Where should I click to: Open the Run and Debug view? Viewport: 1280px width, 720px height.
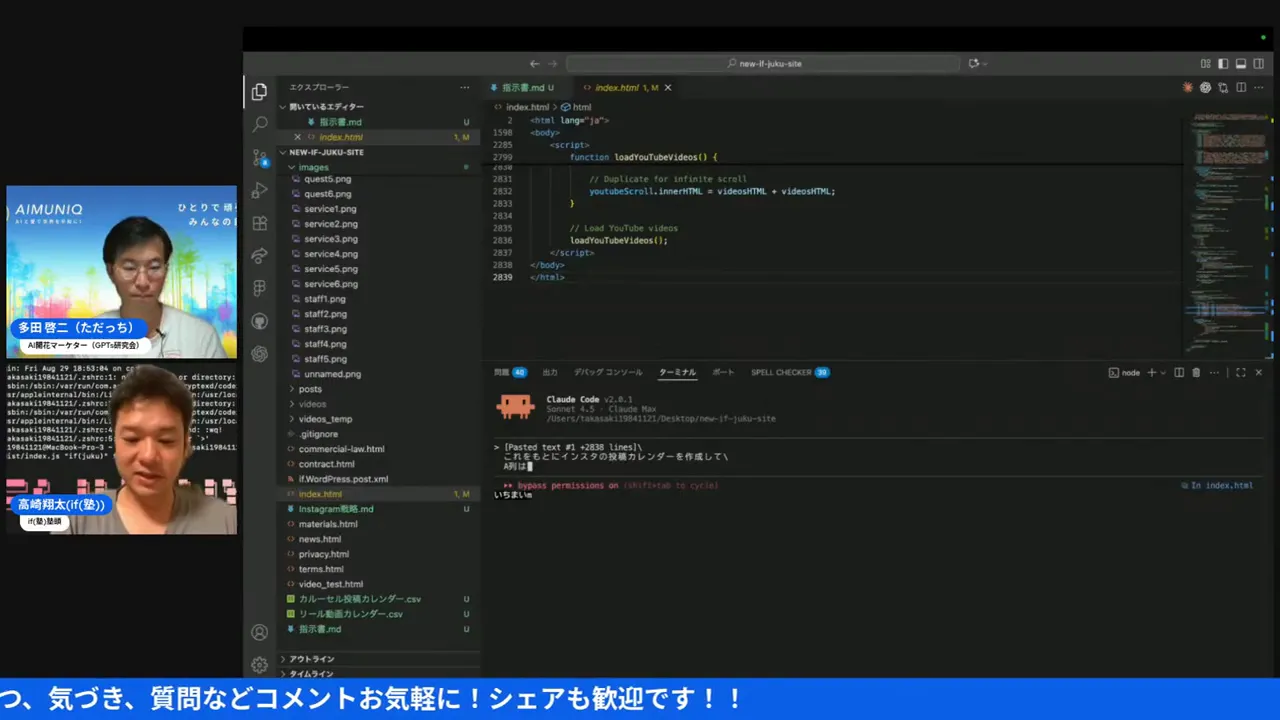260,190
